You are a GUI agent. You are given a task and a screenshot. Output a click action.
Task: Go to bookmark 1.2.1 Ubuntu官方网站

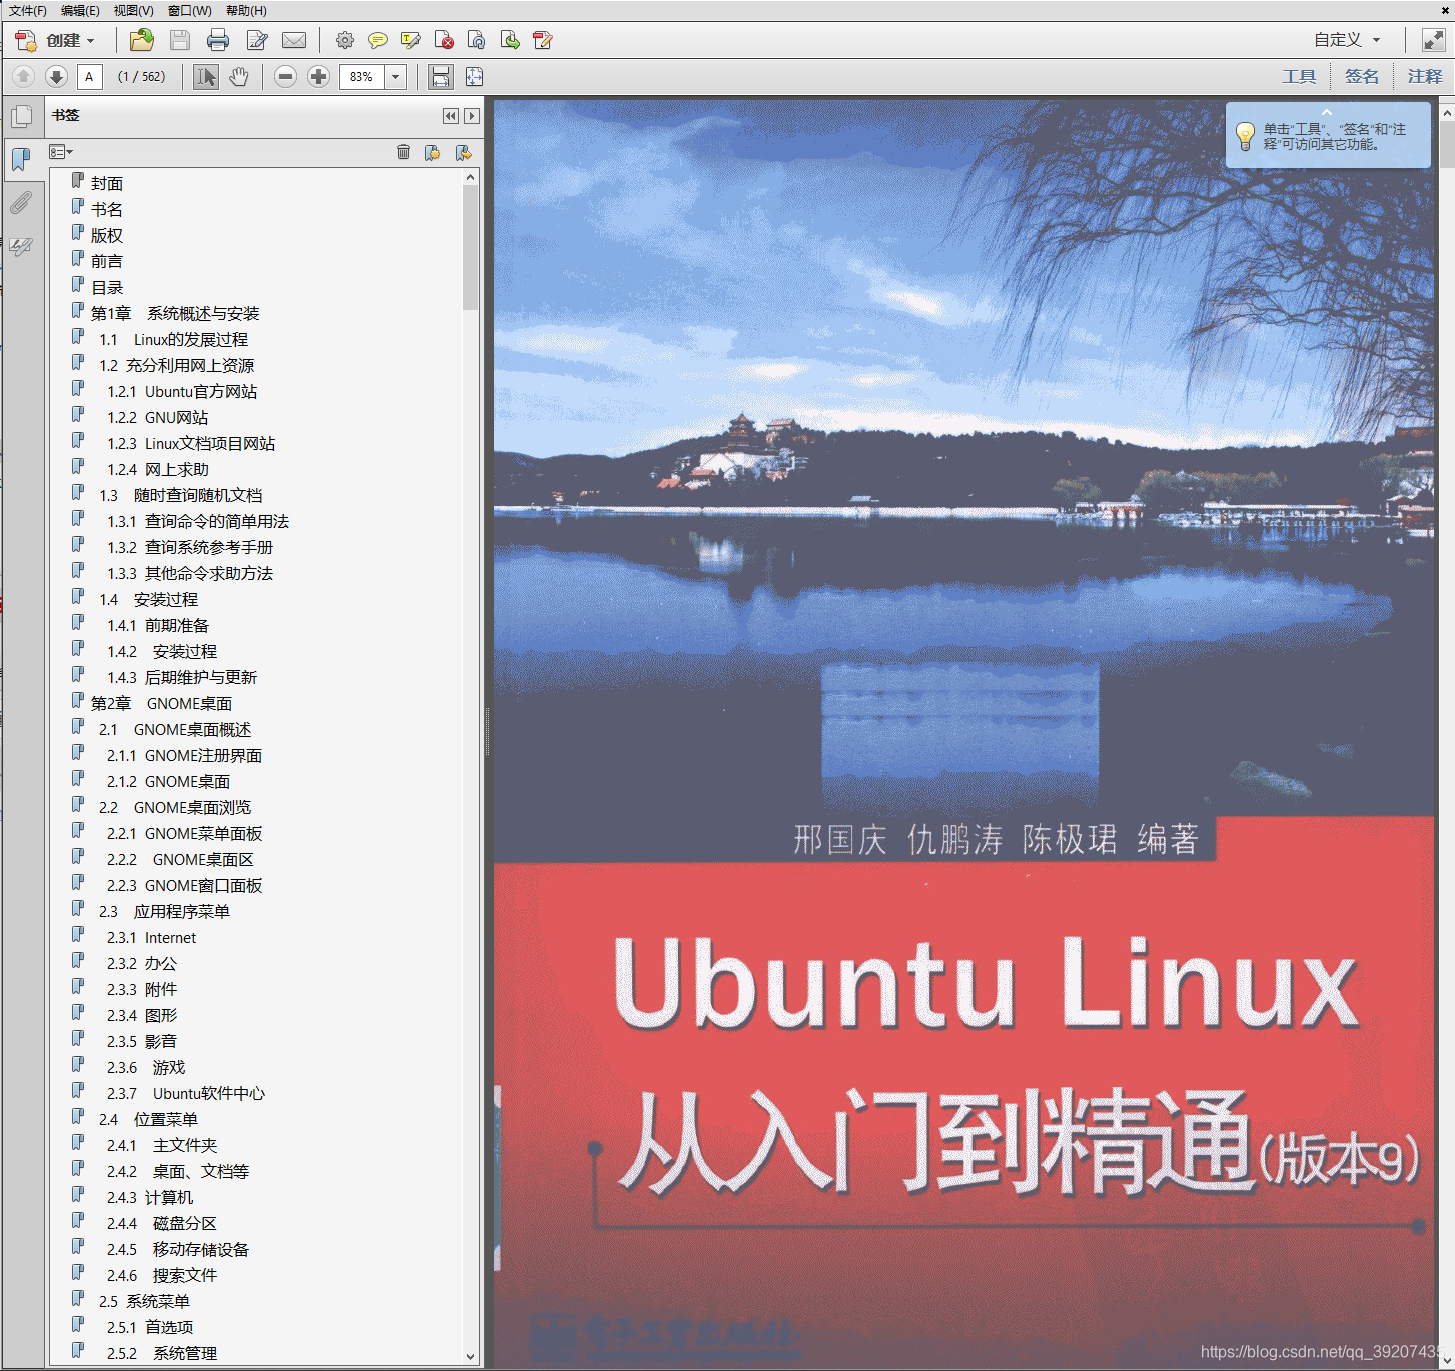coord(182,391)
